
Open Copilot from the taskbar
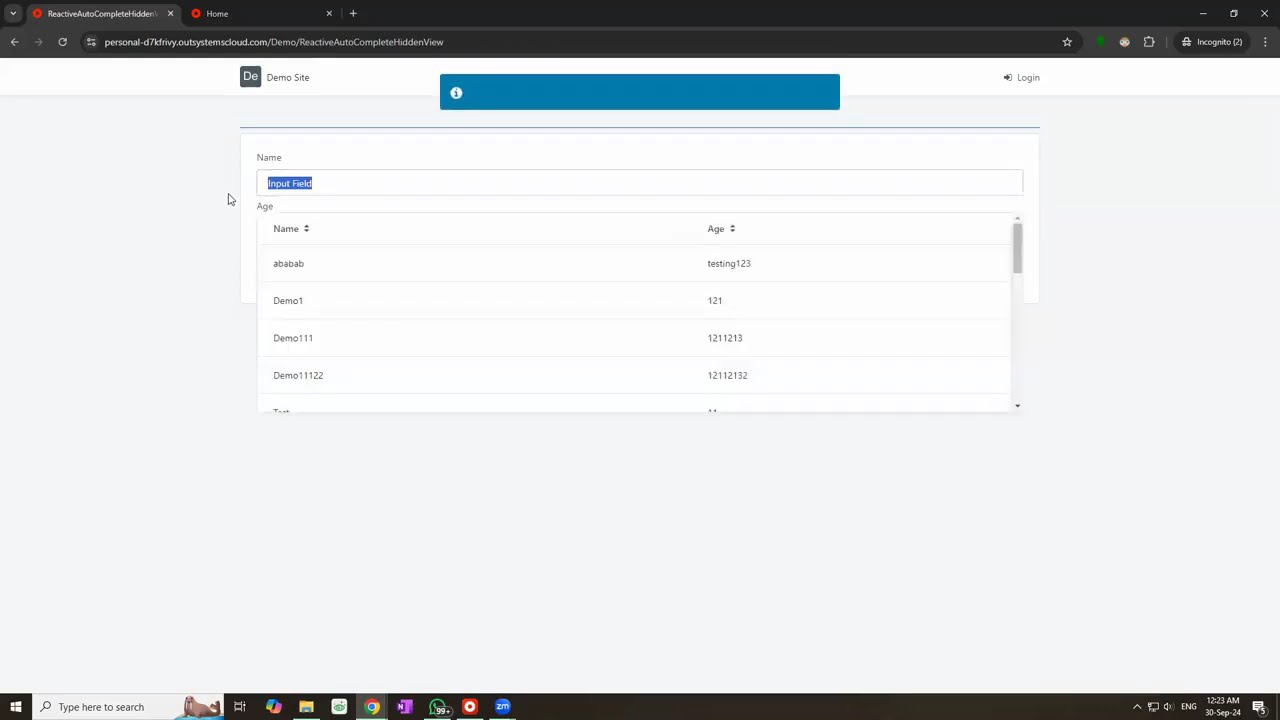pos(273,707)
